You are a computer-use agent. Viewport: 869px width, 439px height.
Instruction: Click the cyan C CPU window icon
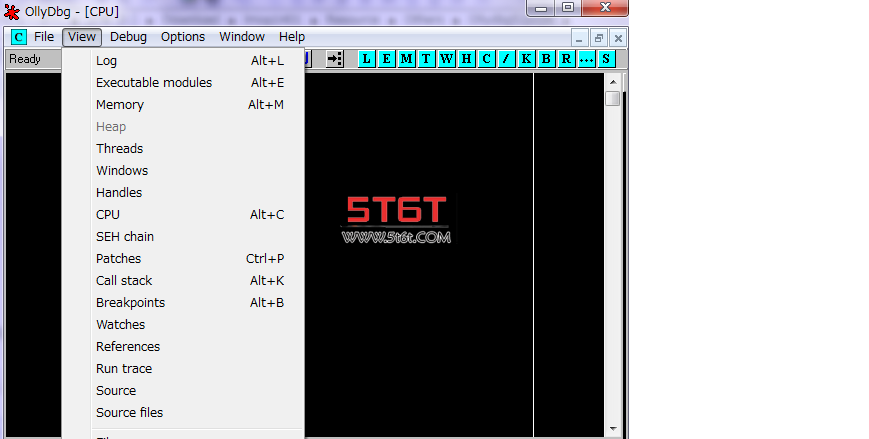coord(19,37)
